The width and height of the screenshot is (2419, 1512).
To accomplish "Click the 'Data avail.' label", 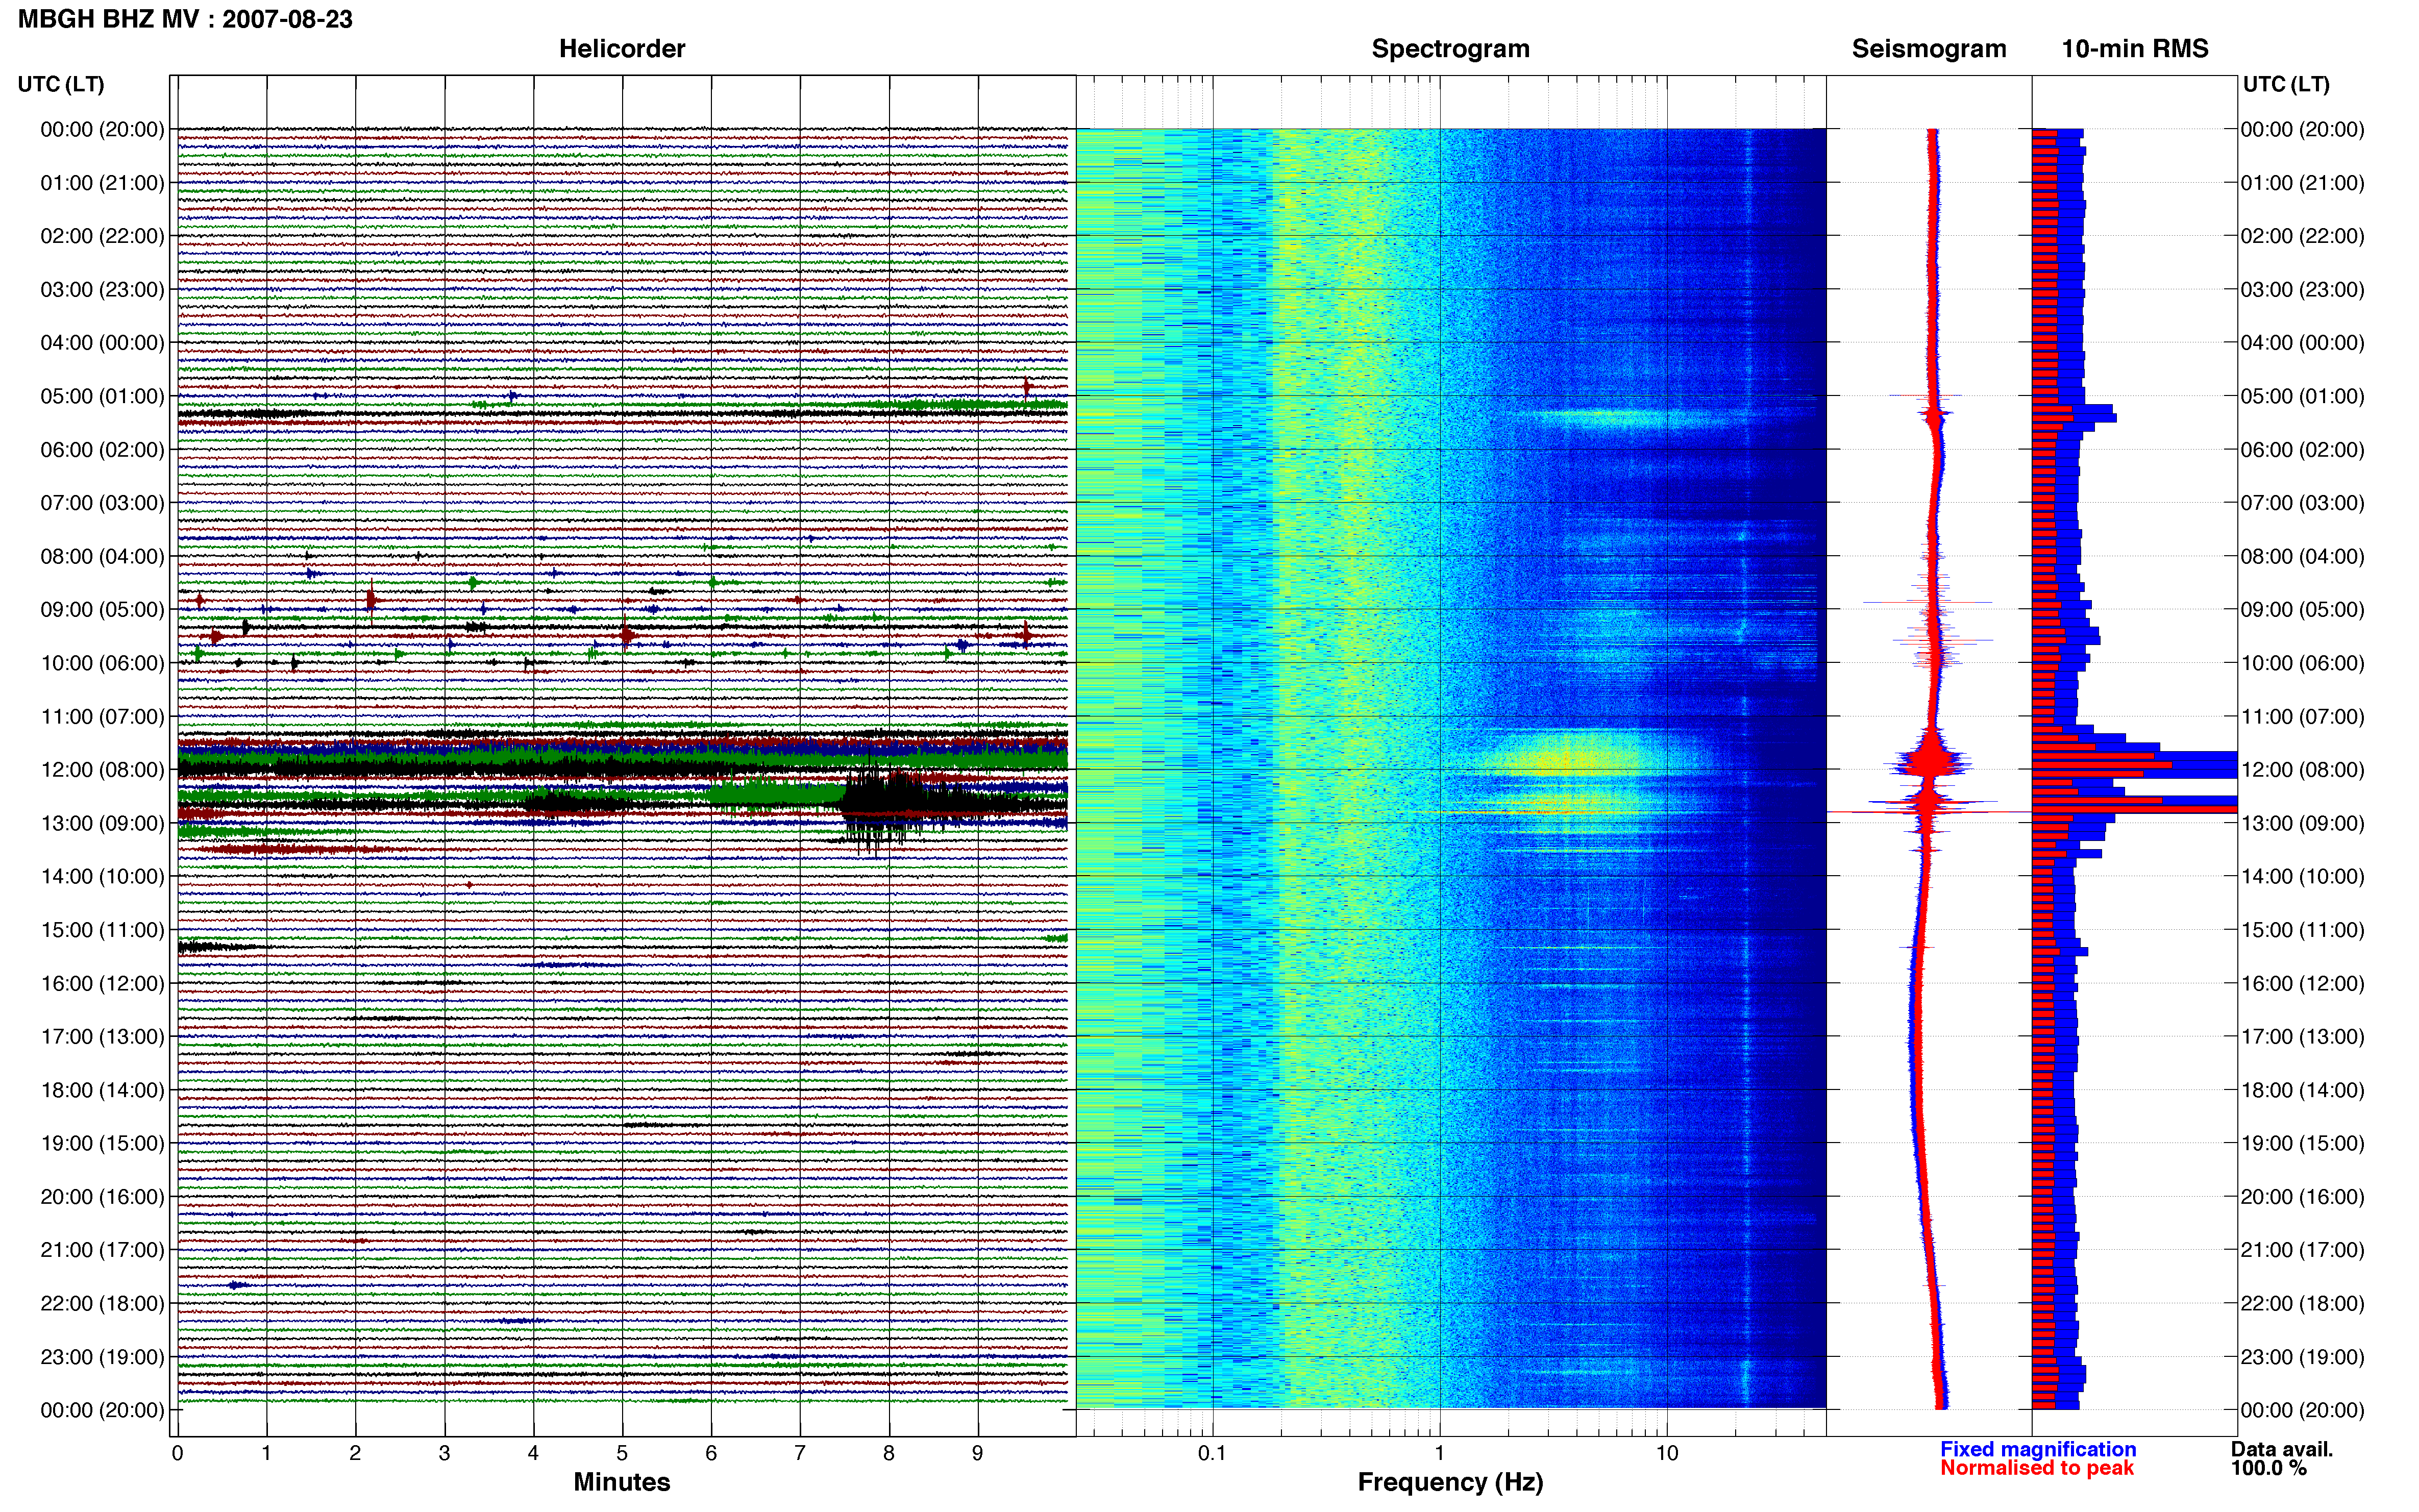I will point(2281,1449).
